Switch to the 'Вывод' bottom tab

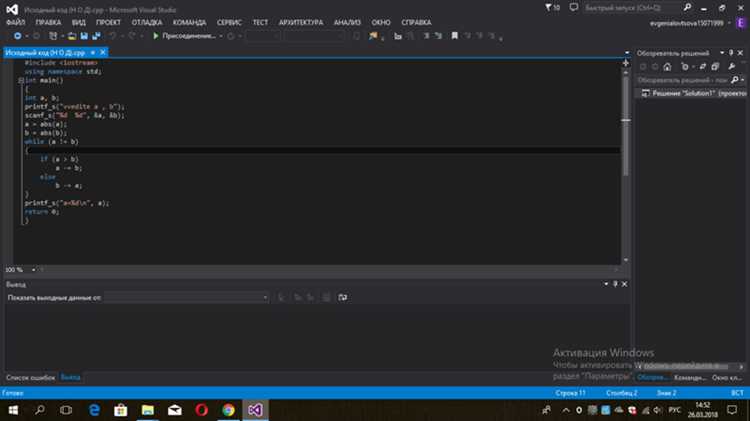(70, 377)
